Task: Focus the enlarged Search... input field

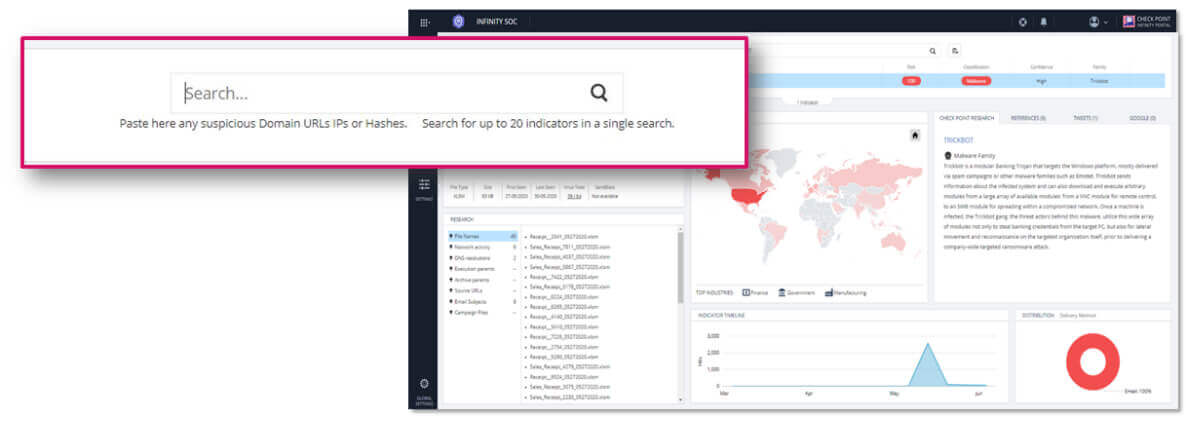Action: click(396, 93)
